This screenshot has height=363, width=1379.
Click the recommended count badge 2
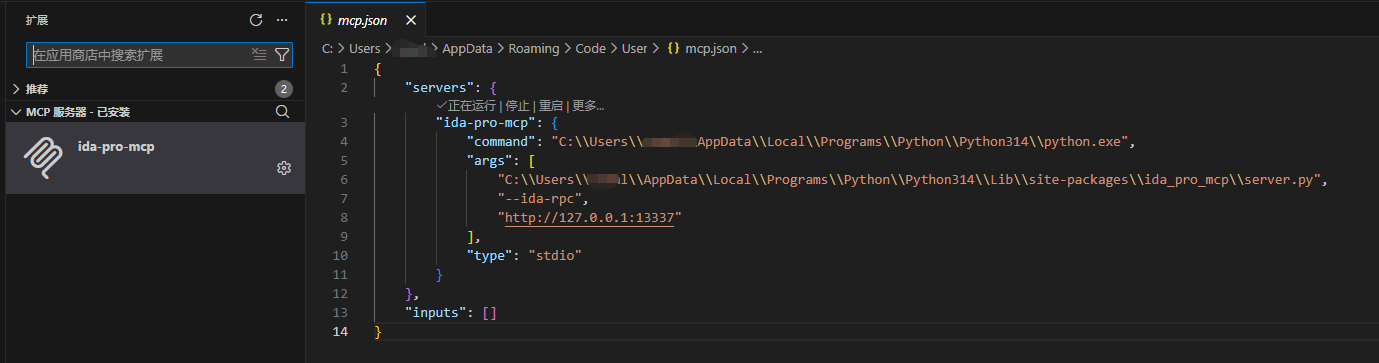tap(283, 89)
